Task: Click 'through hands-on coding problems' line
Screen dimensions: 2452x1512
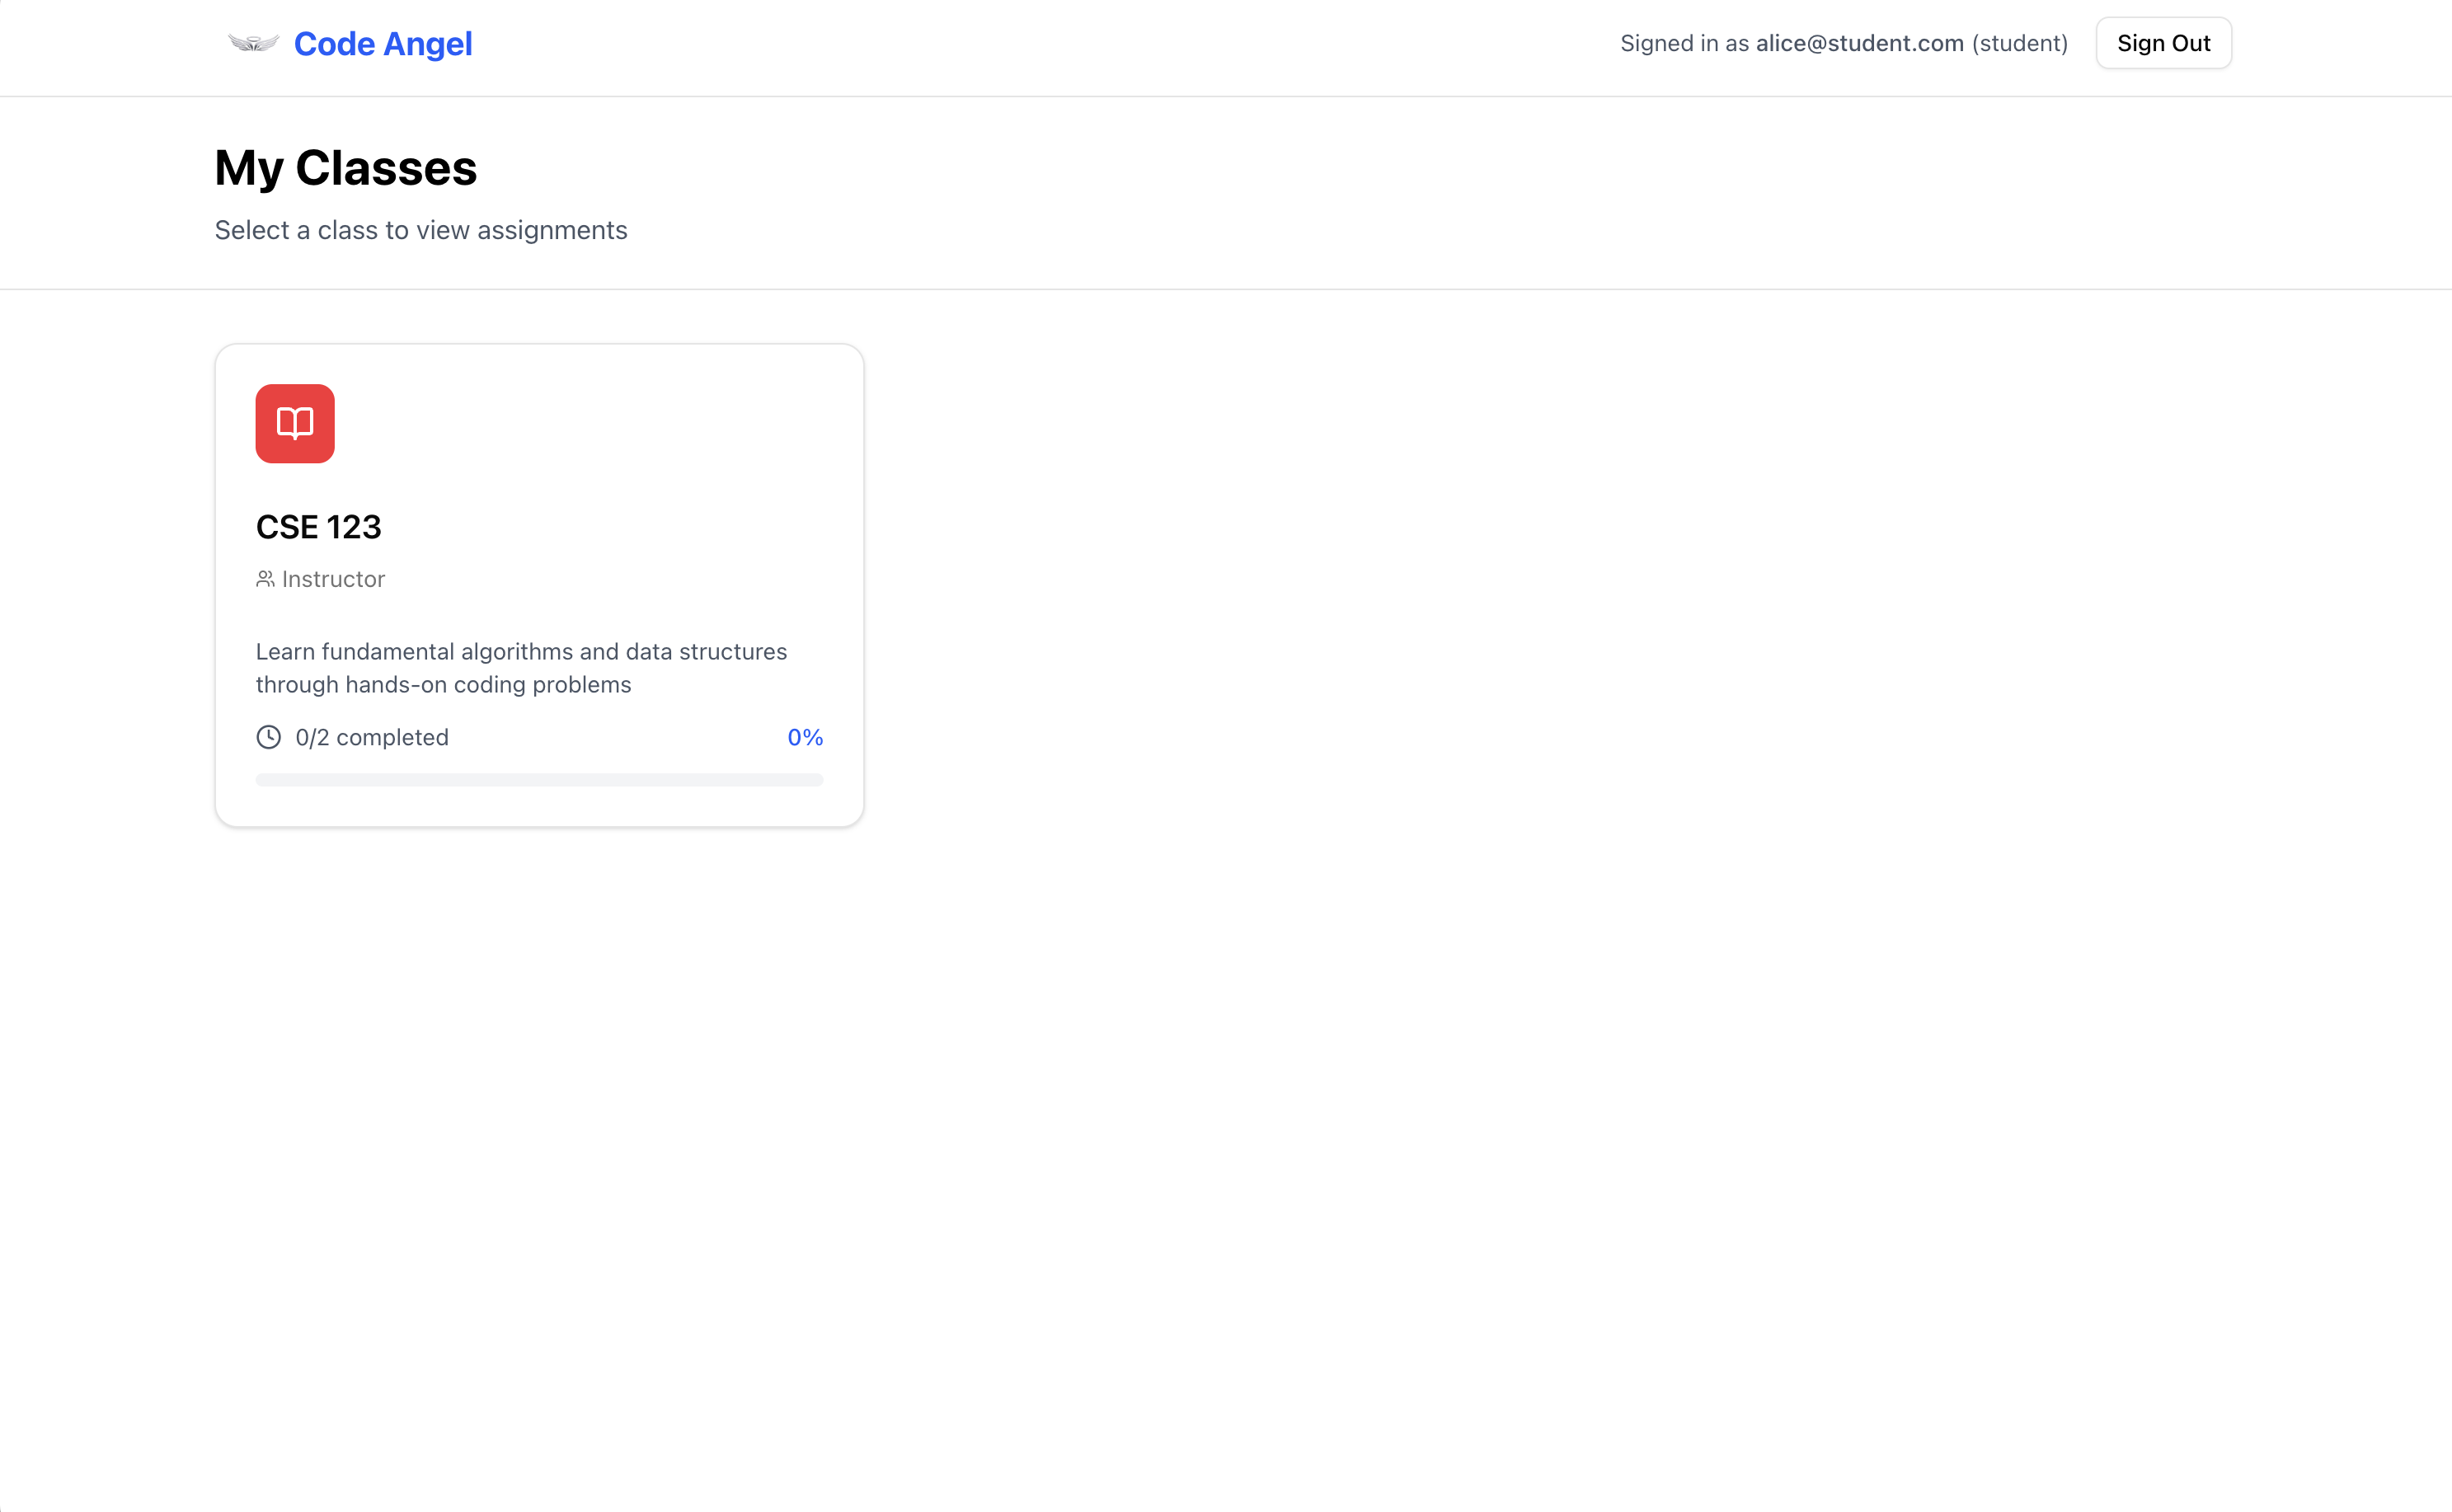Action: pos(443,685)
